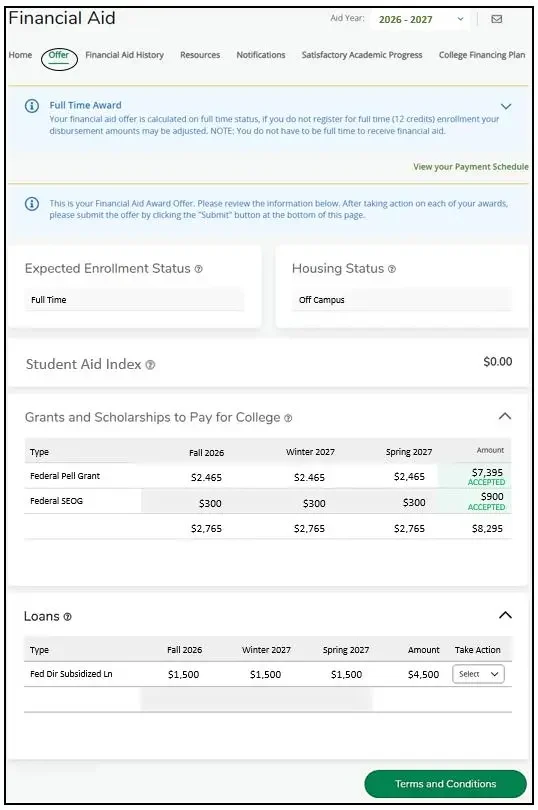Click the Federal SEOG row label
Screen dimensions: 538x810
[56, 501]
